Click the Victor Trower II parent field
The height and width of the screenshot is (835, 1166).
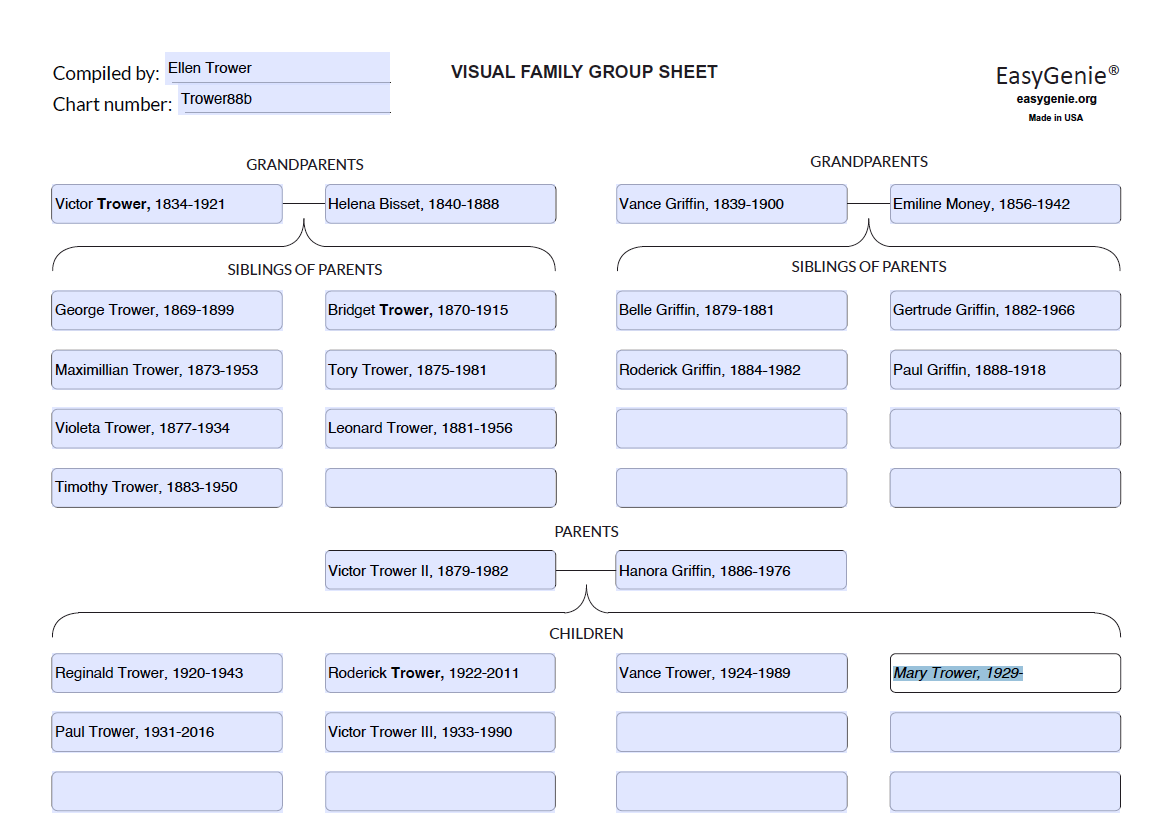(440, 571)
